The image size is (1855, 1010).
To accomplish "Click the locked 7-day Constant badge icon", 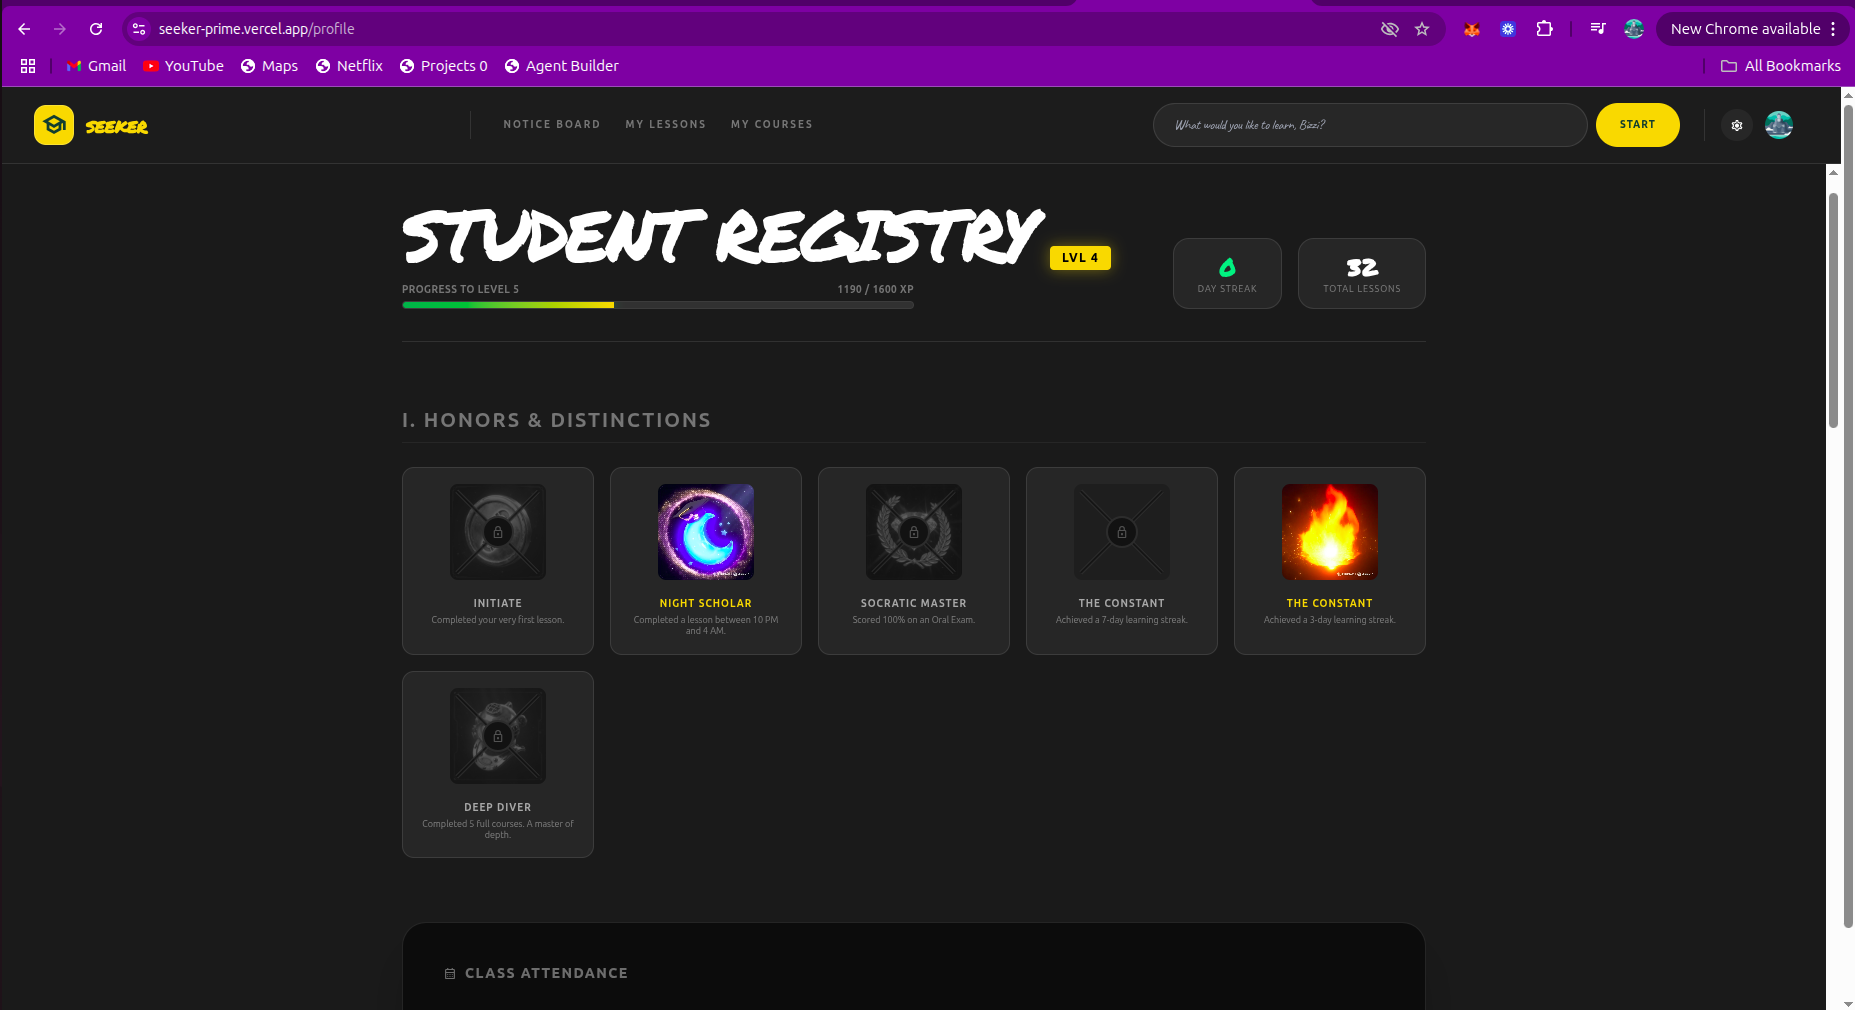I will tap(1122, 532).
